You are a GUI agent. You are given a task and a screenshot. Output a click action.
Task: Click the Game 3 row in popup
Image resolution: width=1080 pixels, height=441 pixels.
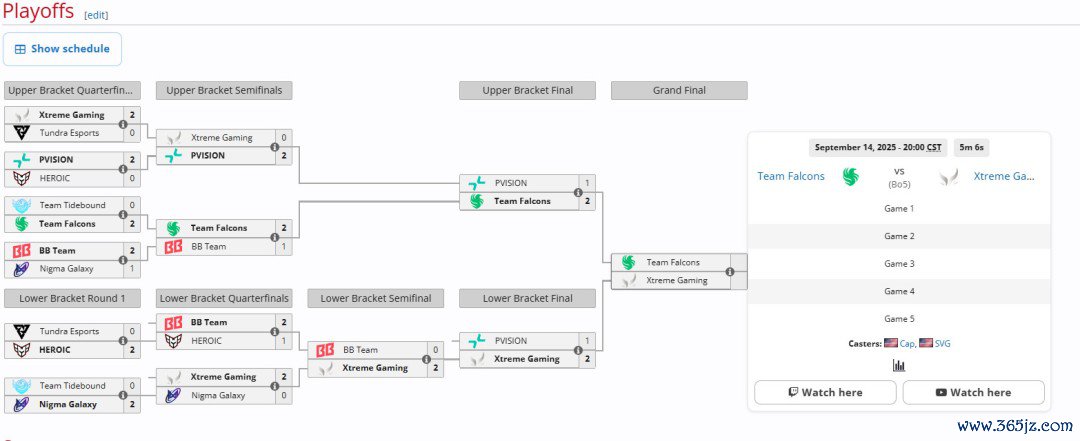[x=899, y=263]
